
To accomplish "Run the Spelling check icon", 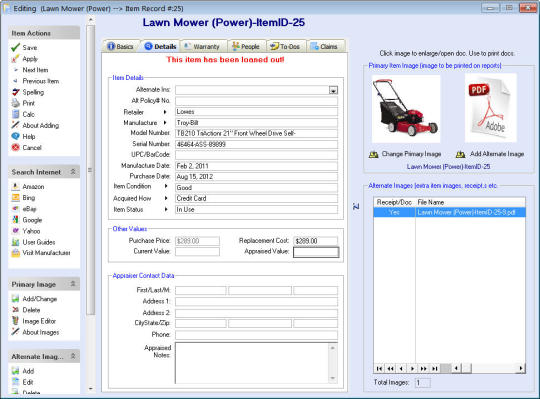I will pos(15,92).
